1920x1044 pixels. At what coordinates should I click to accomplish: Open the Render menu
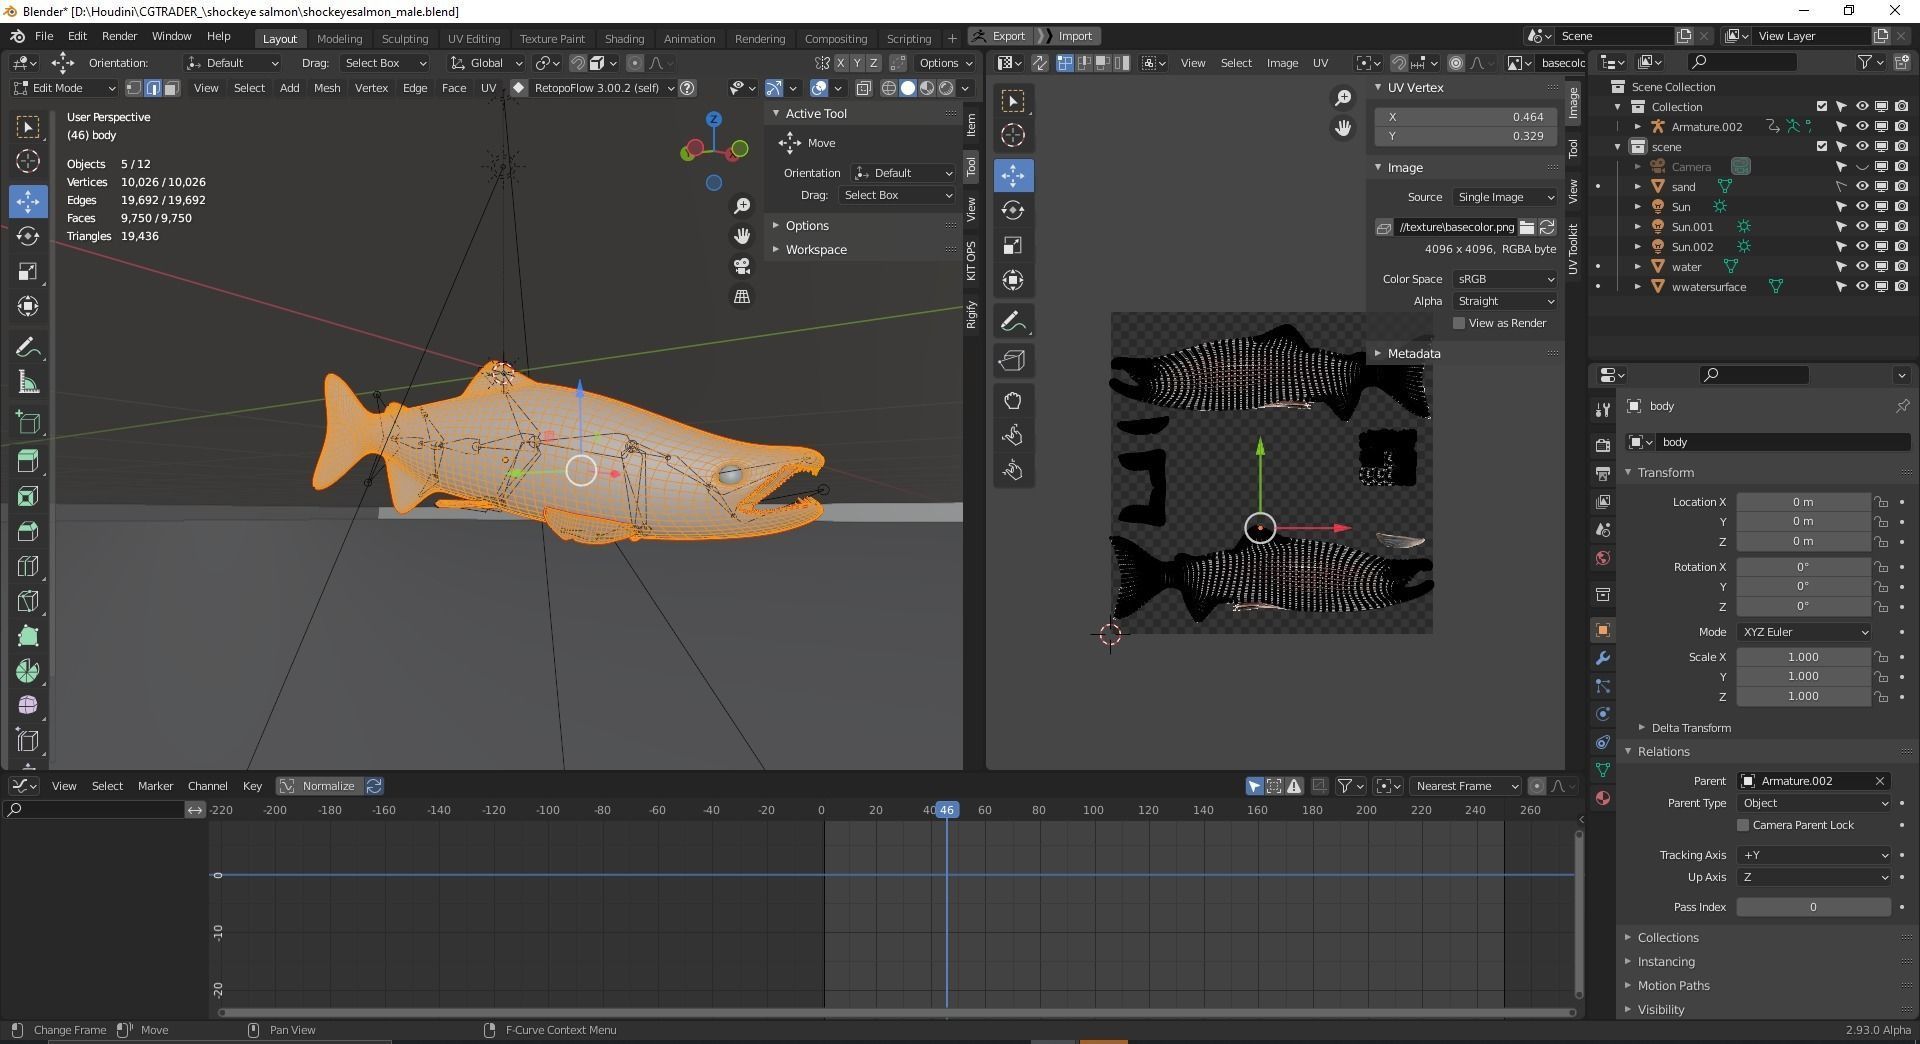[119, 36]
